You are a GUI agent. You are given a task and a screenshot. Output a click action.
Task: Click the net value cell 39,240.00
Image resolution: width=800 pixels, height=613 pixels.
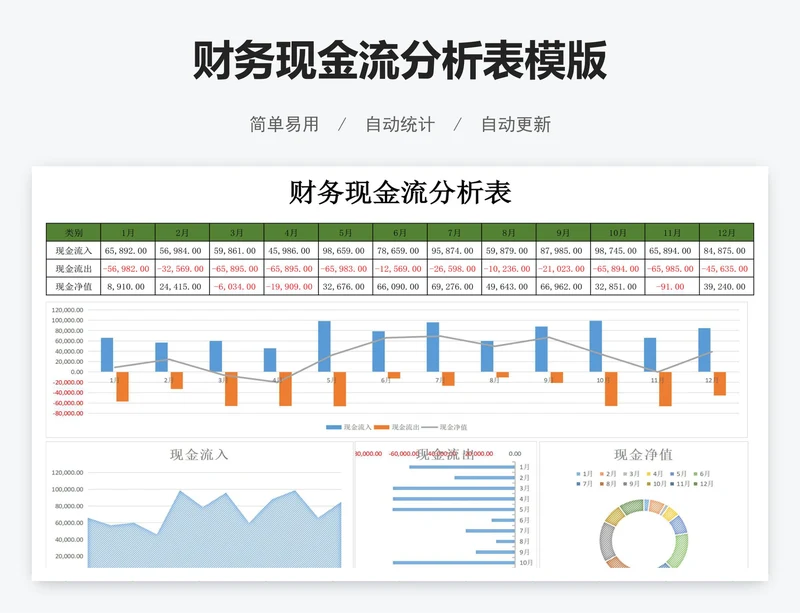727,286
